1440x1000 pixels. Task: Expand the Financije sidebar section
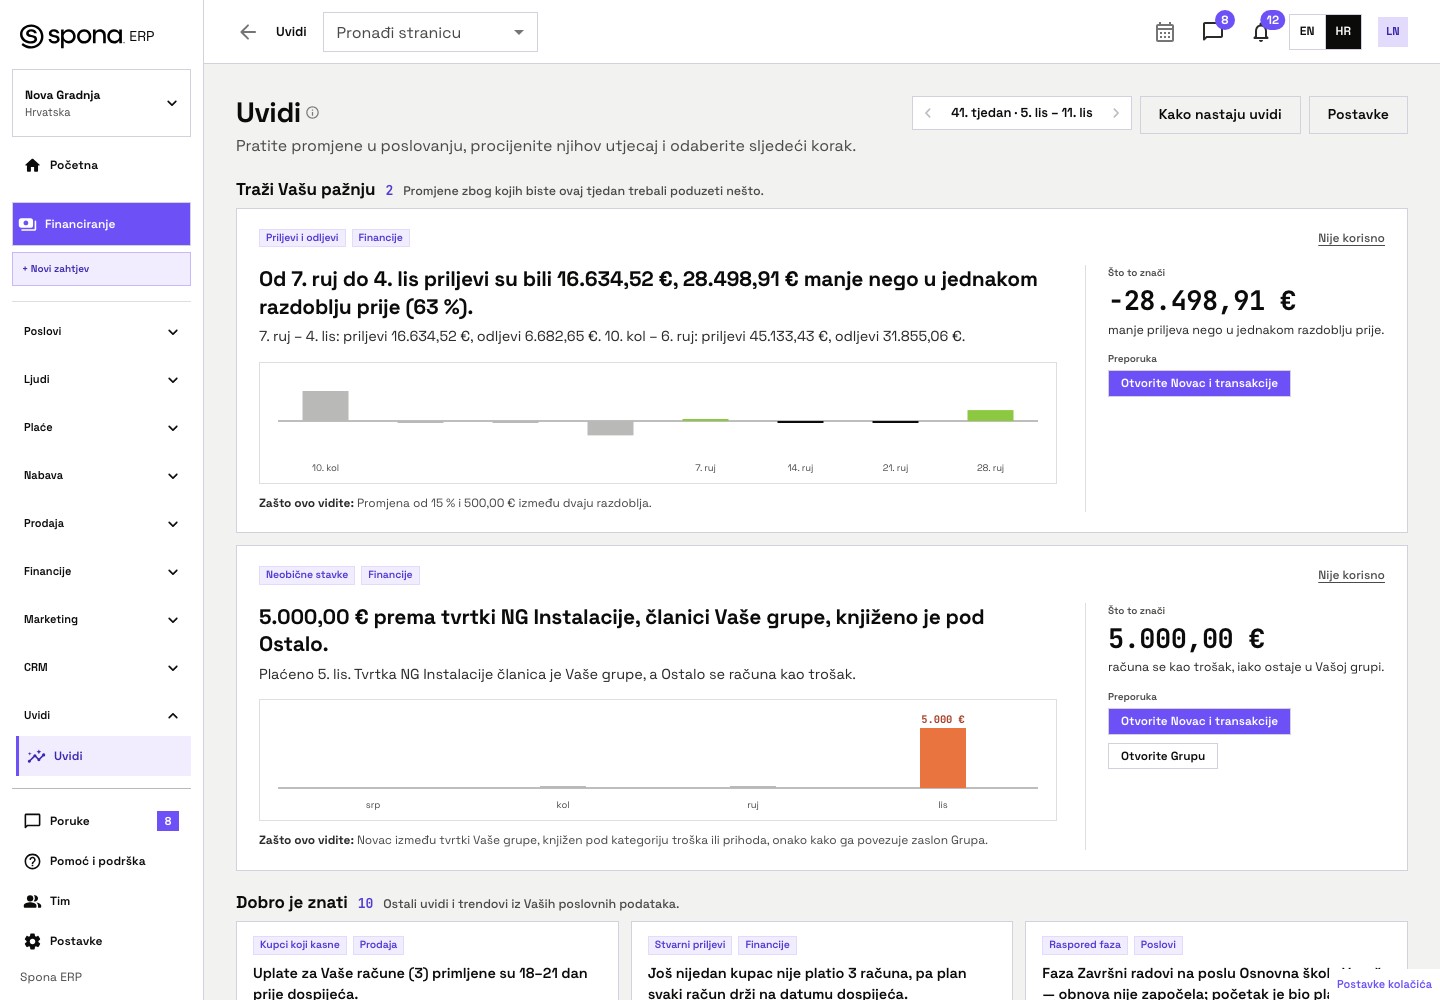click(101, 571)
